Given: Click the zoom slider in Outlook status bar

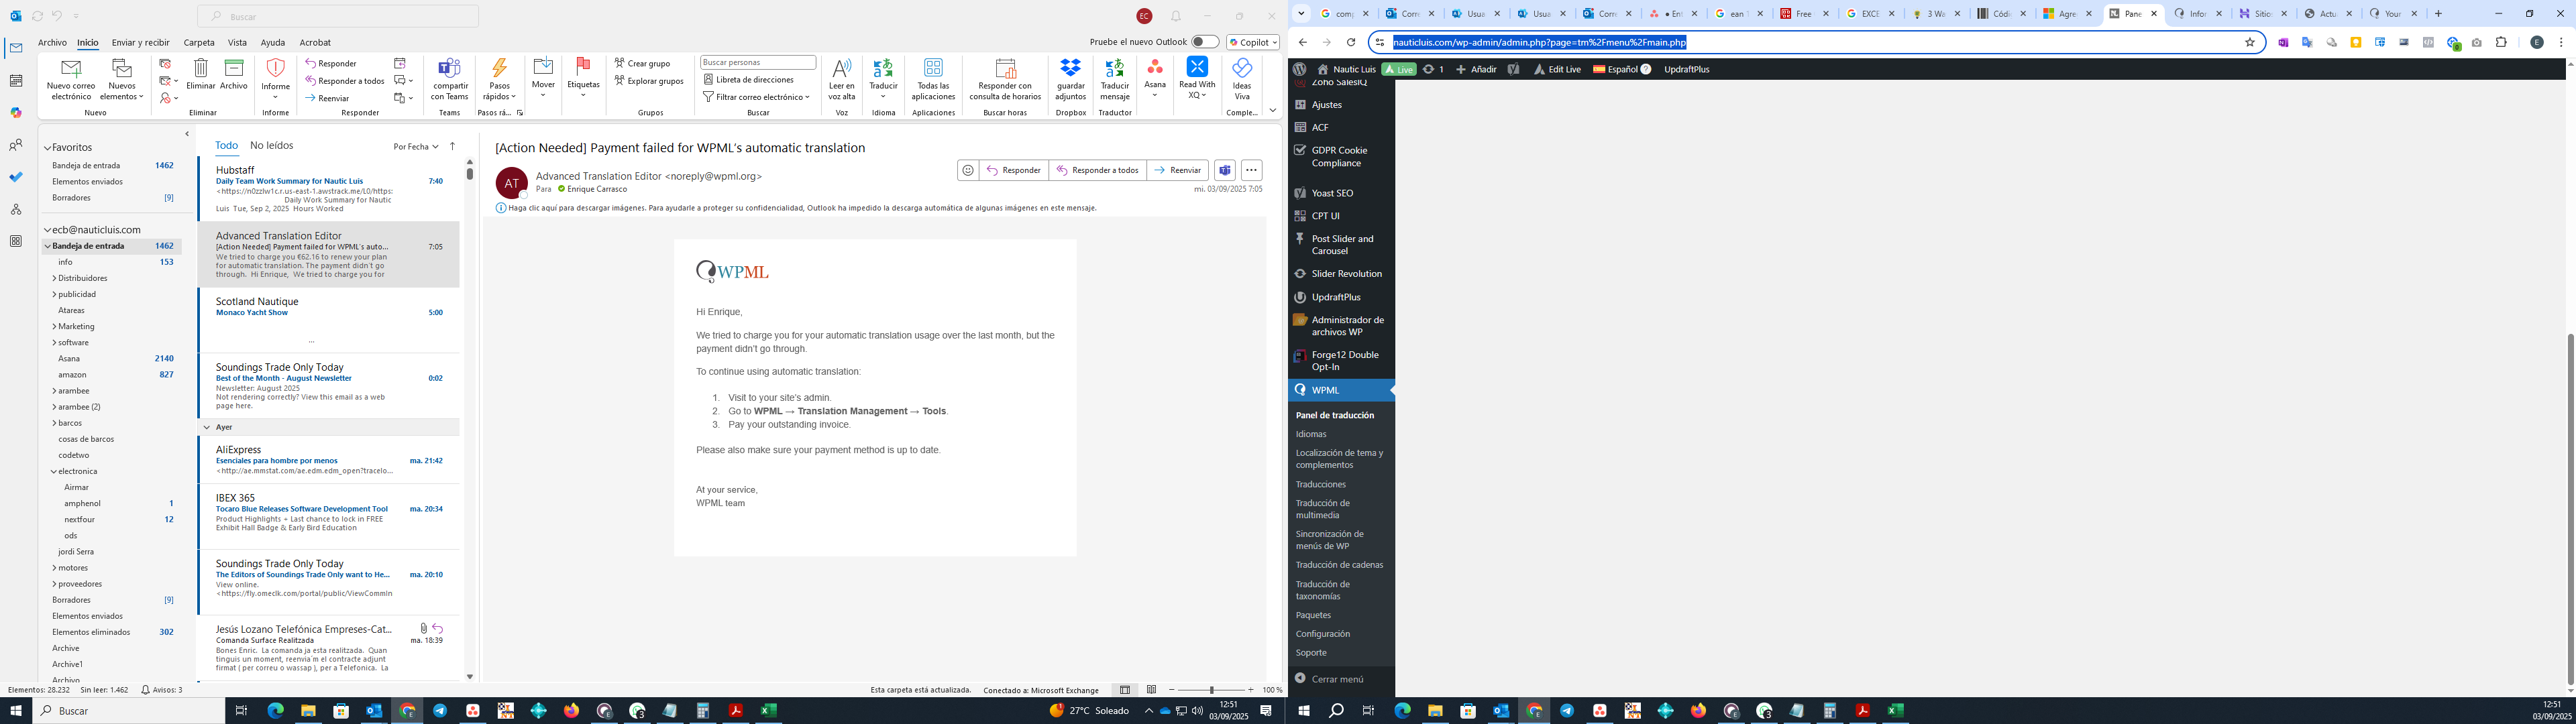Looking at the screenshot, I should [1211, 690].
